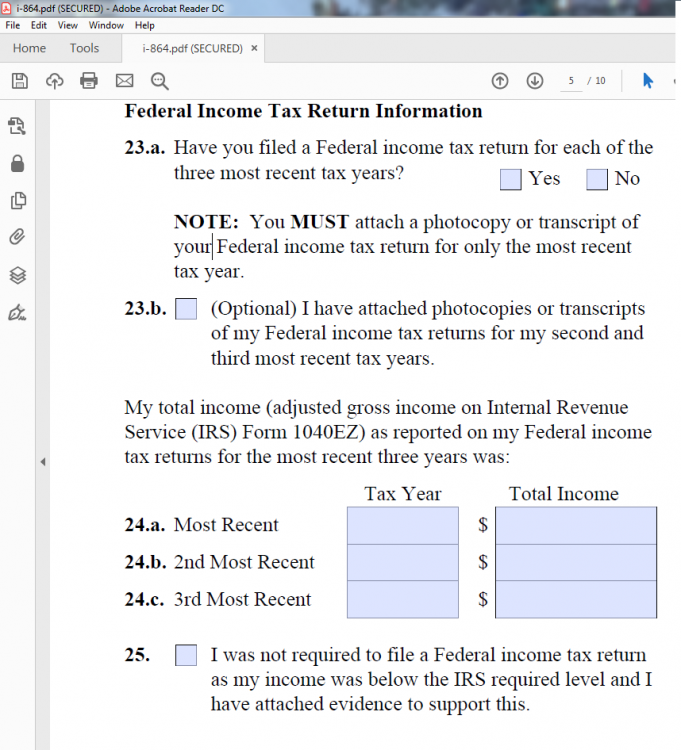The height and width of the screenshot is (750, 681).
Task: Open the Window menu
Action: click(106, 25)
